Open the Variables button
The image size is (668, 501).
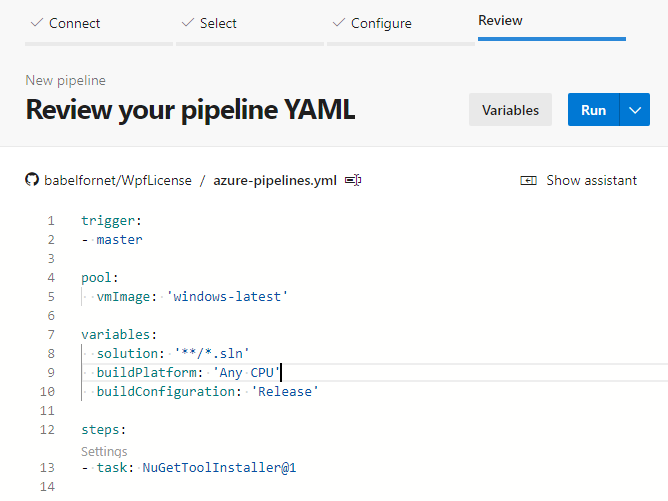(510, 110)
